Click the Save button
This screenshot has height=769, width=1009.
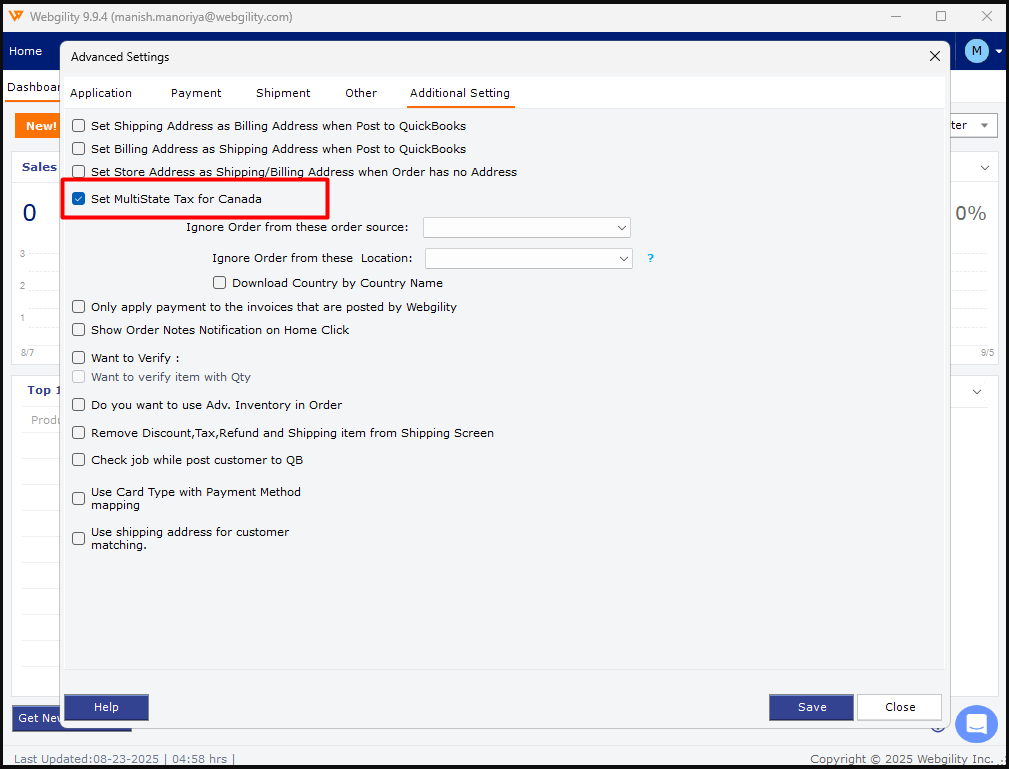(811, 707)
